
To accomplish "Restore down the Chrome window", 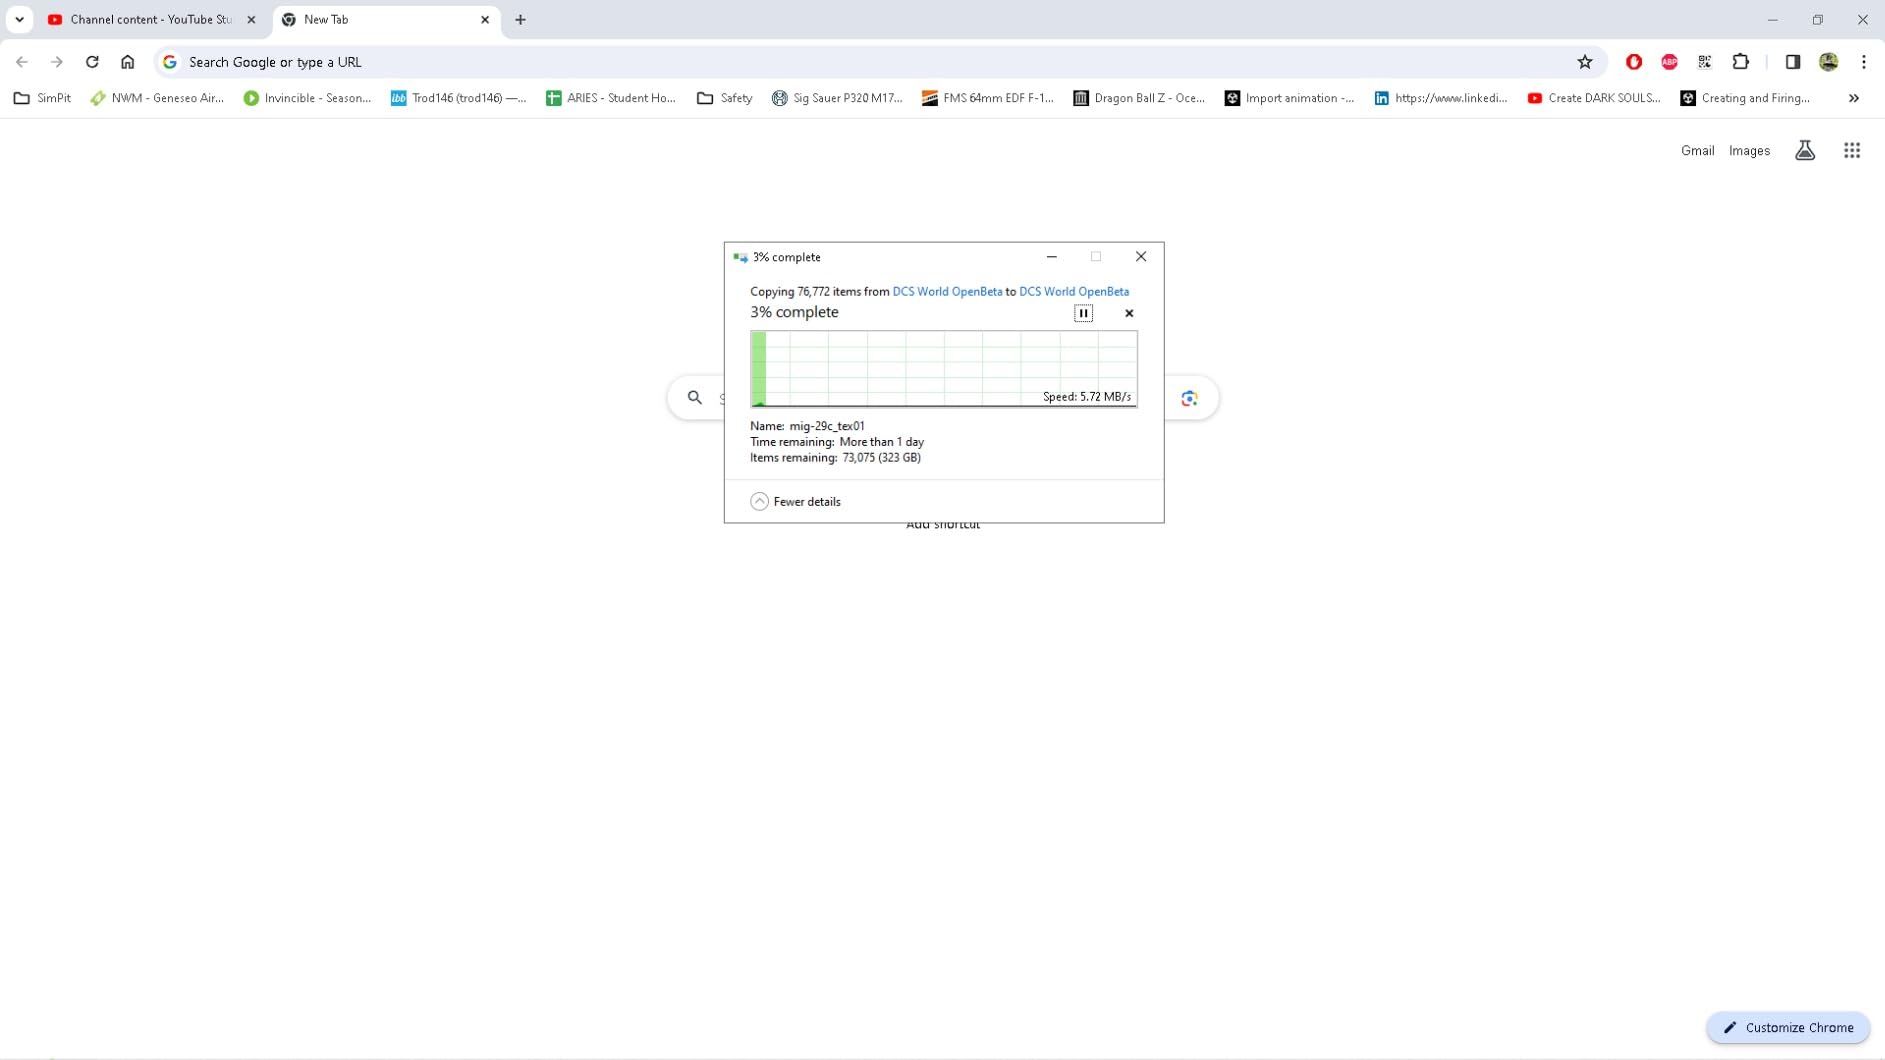I will click(x=1818, y=20).
